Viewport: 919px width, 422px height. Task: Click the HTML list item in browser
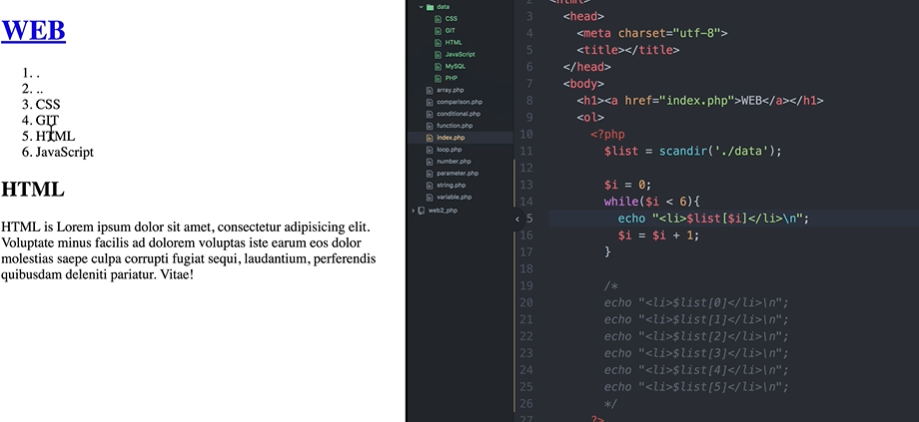click(55, 136)
